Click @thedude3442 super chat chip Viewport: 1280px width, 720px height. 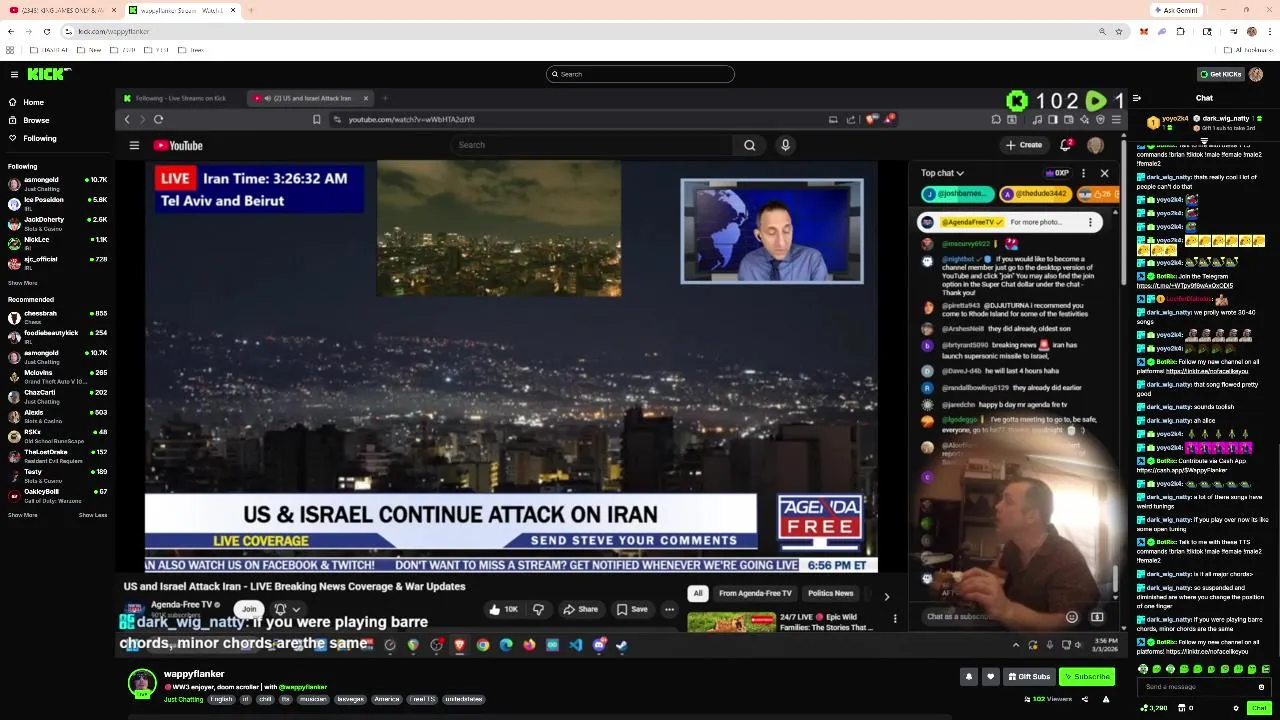point(1034,194)
